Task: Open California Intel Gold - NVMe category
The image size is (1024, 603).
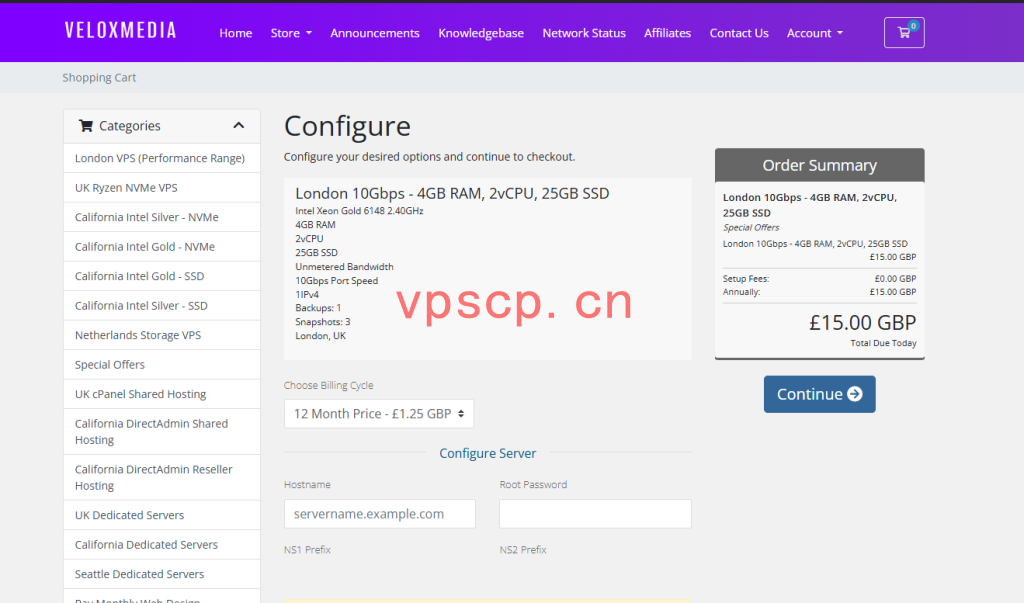Action: (x=162, y=246)
